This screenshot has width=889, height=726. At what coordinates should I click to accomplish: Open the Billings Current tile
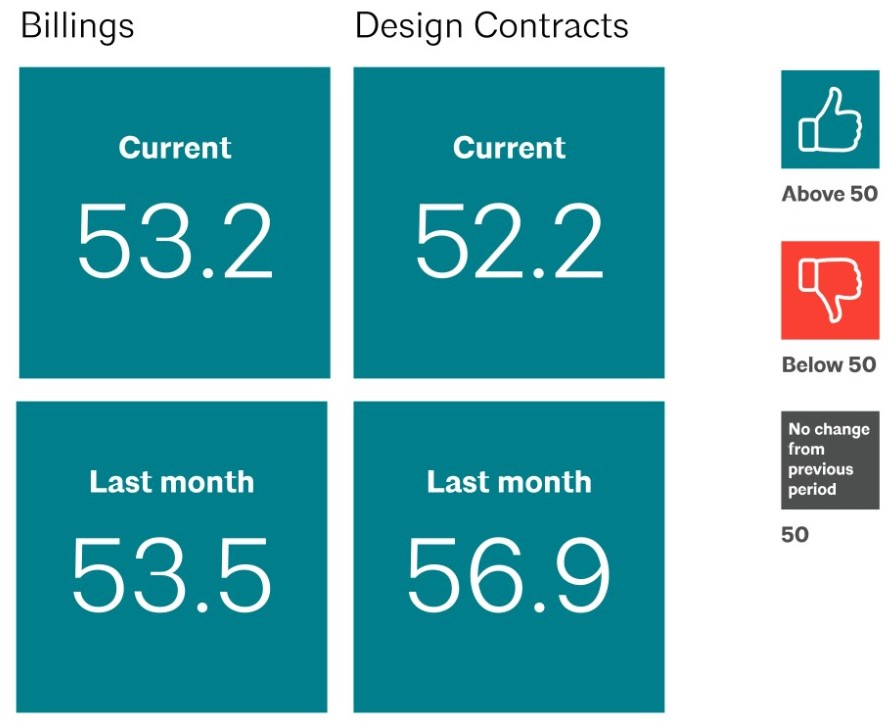[175, 320]
